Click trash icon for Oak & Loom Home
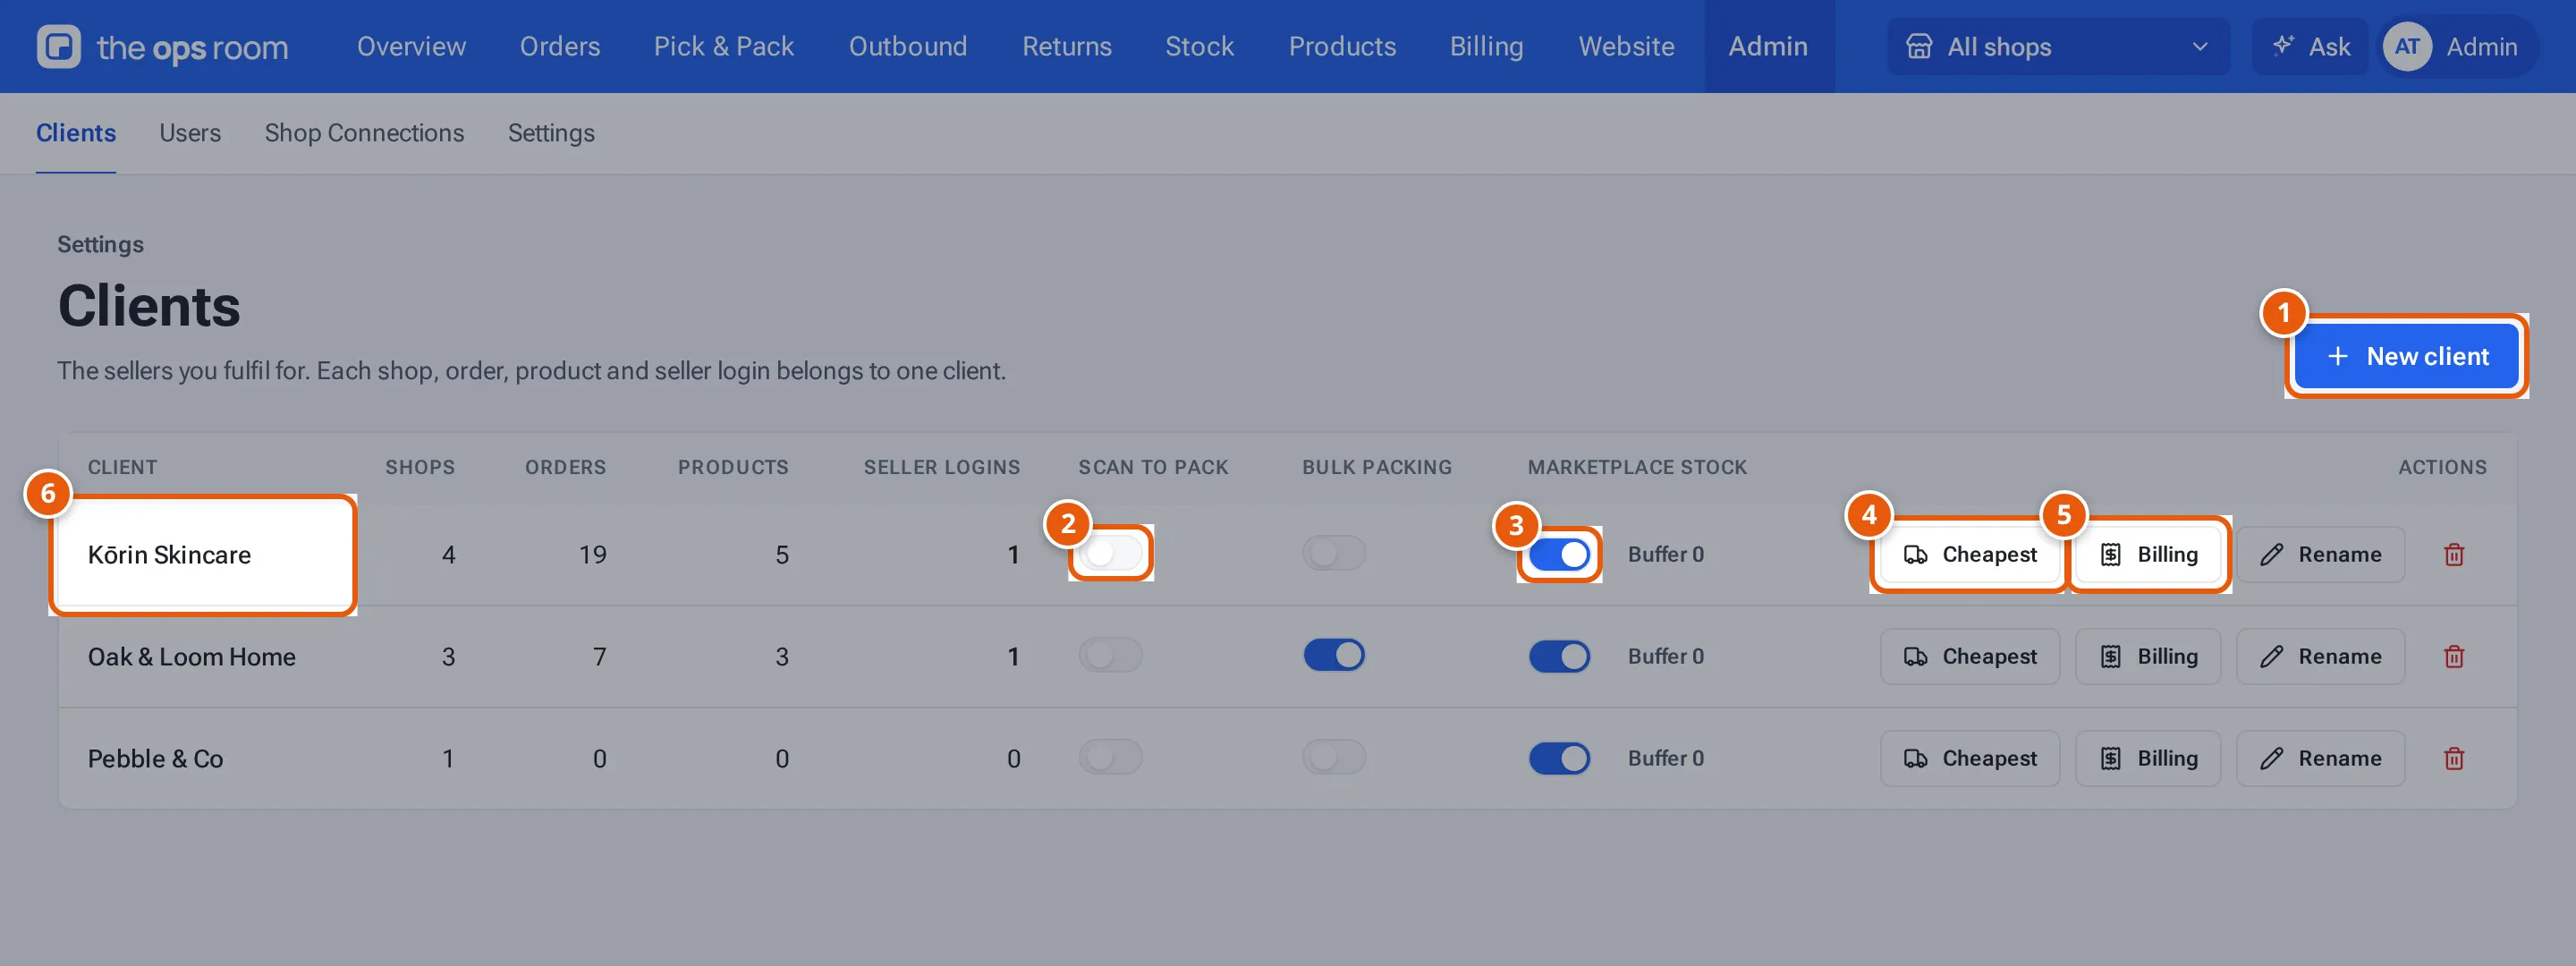The width and height of the screenshot is (2576, 966). 2453,656
